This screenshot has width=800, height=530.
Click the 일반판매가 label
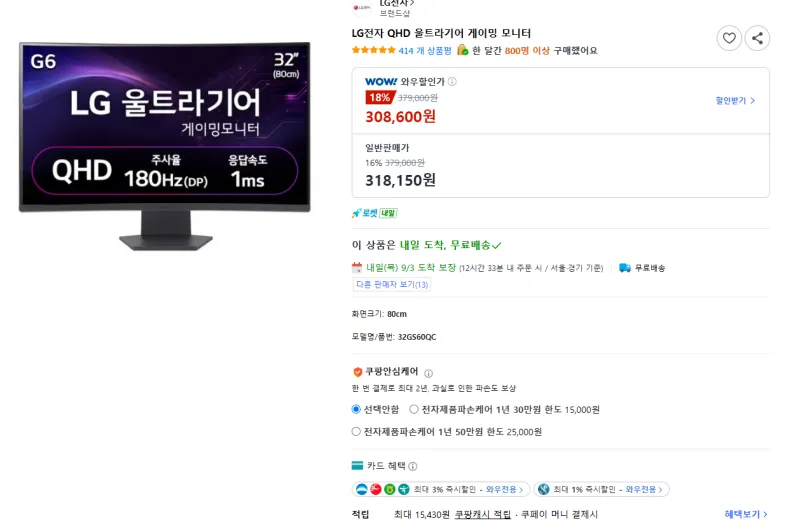[387, 148]
